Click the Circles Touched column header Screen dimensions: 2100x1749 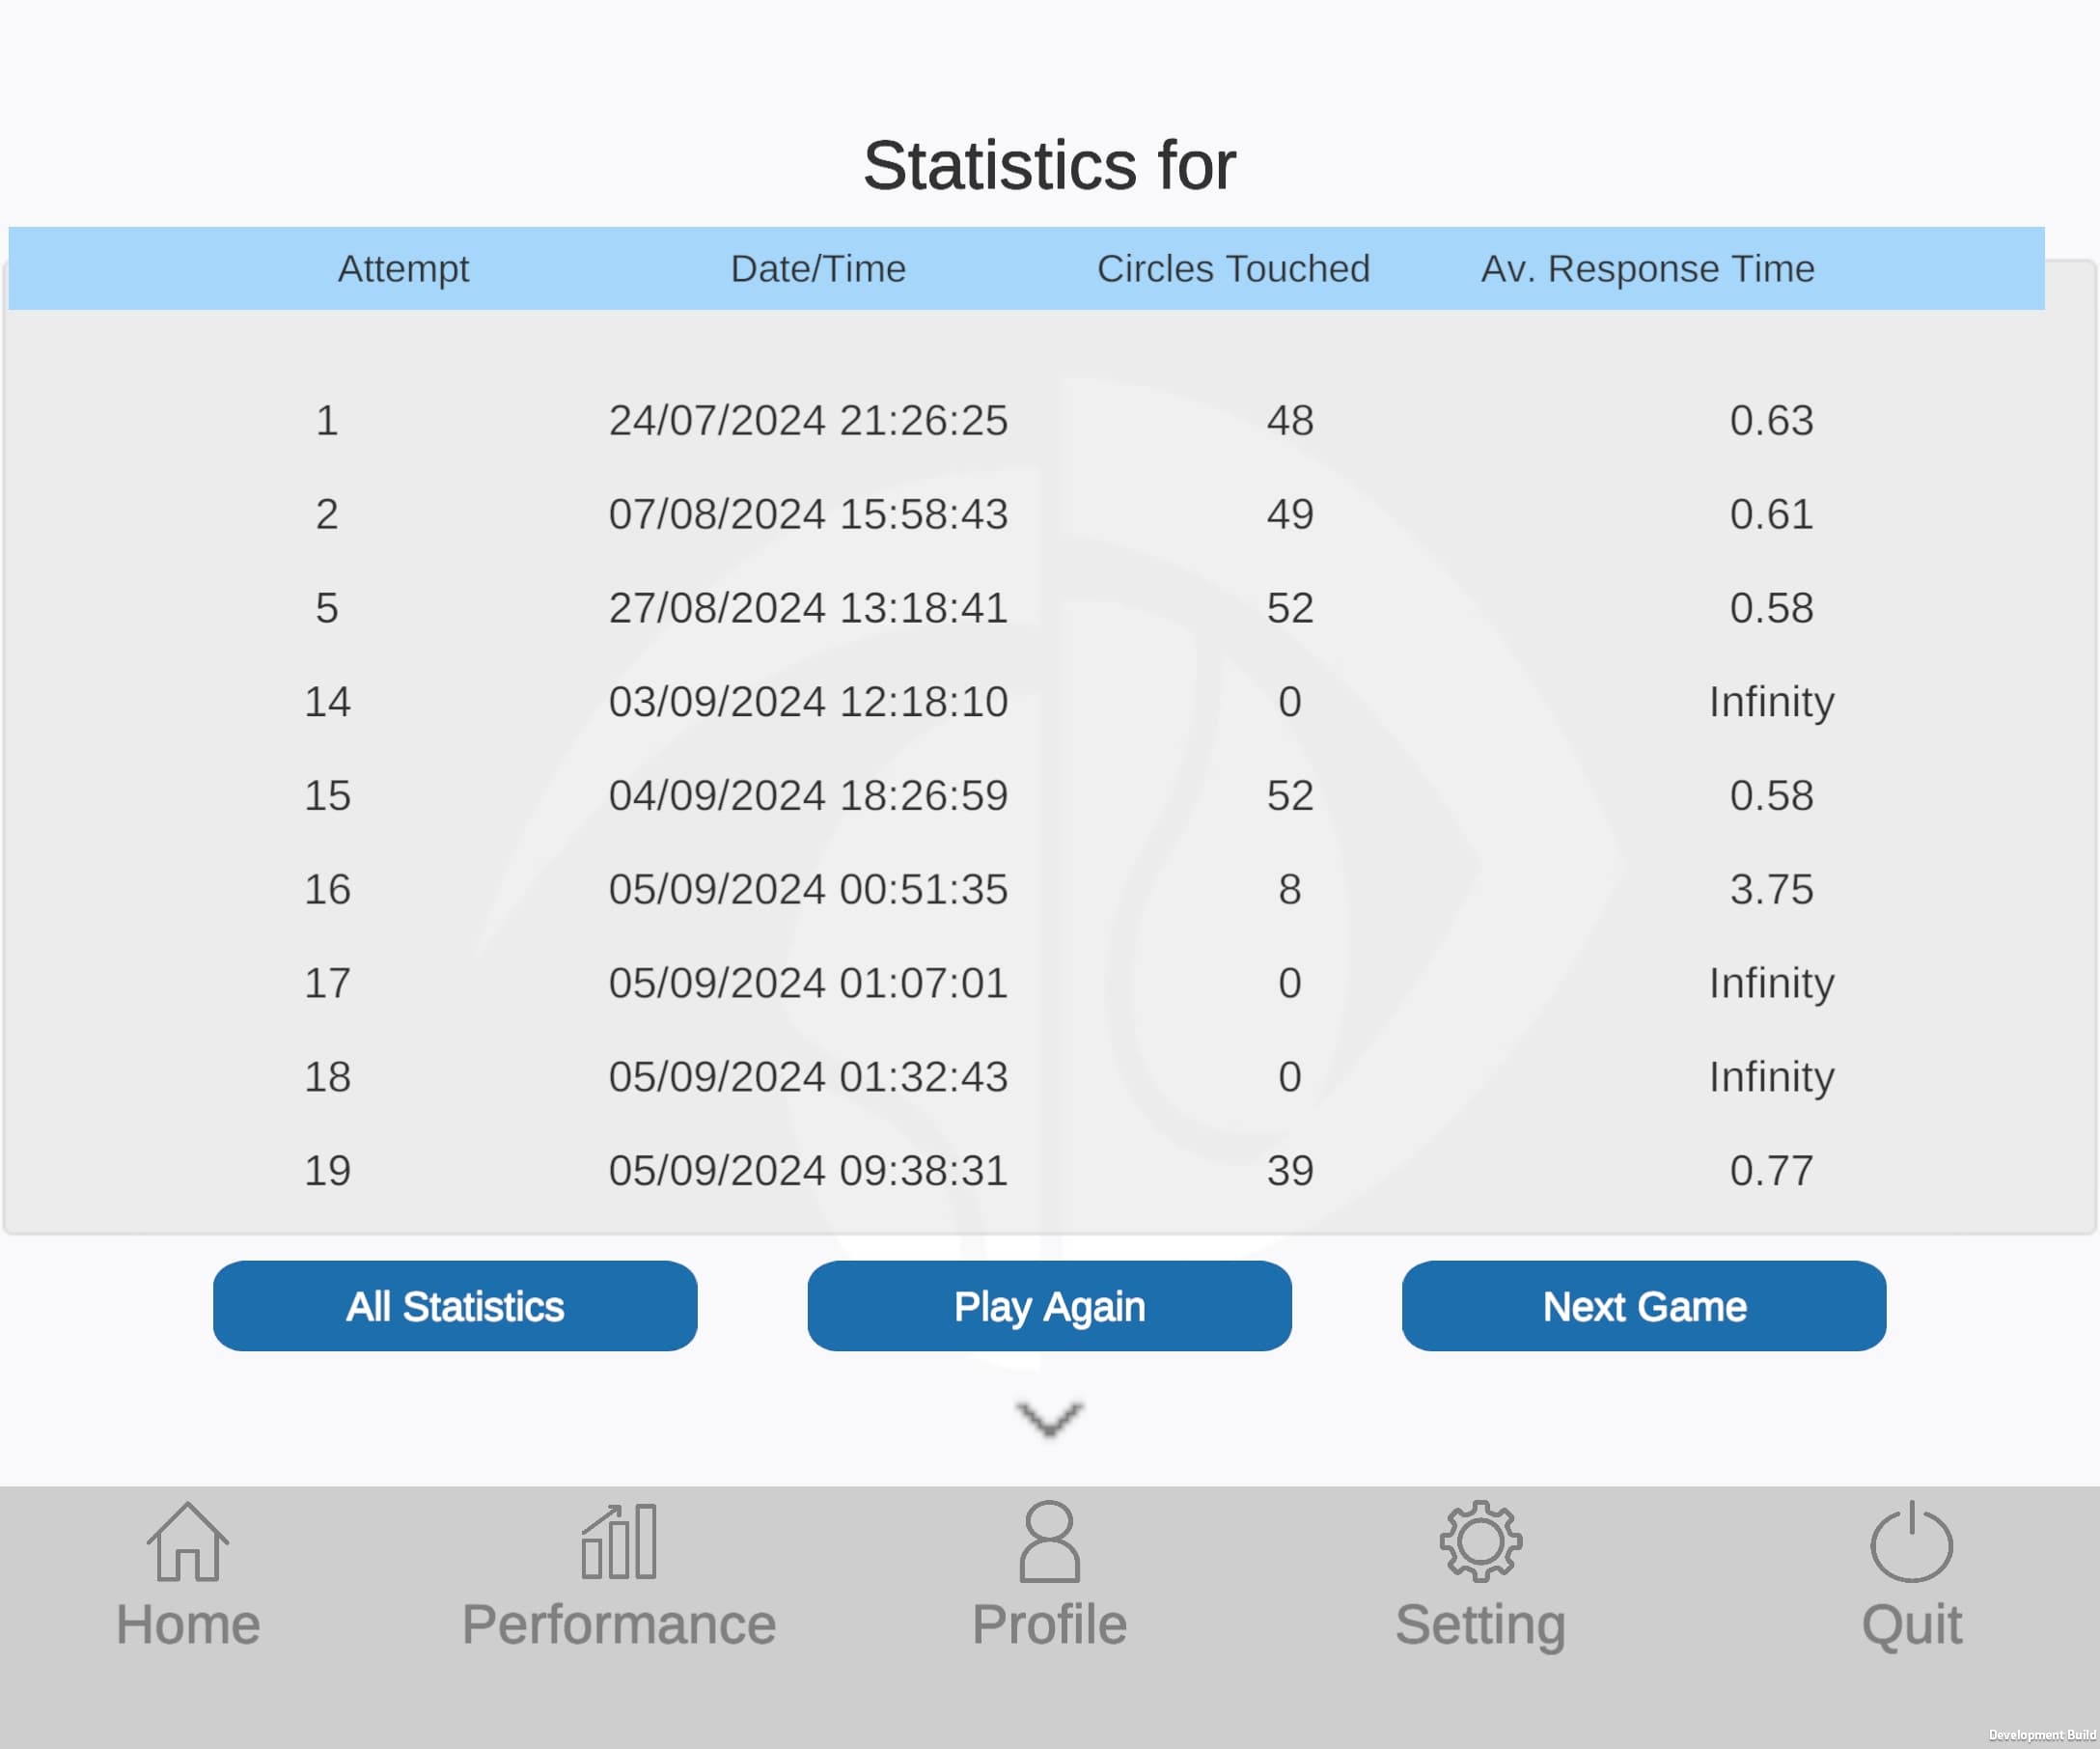[x=1233, y=269]
